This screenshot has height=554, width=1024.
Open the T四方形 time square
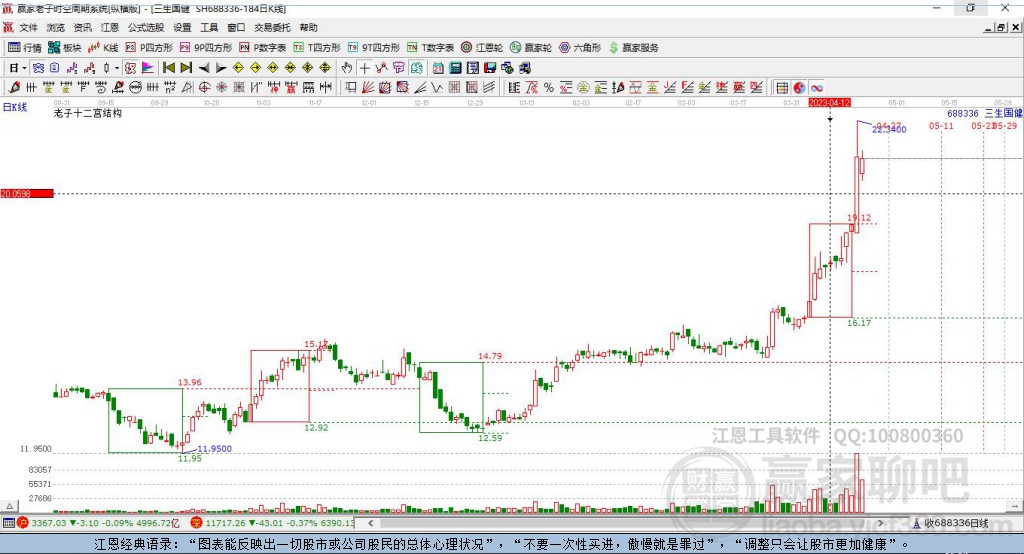pyautogui.click(x=317, y=48)
